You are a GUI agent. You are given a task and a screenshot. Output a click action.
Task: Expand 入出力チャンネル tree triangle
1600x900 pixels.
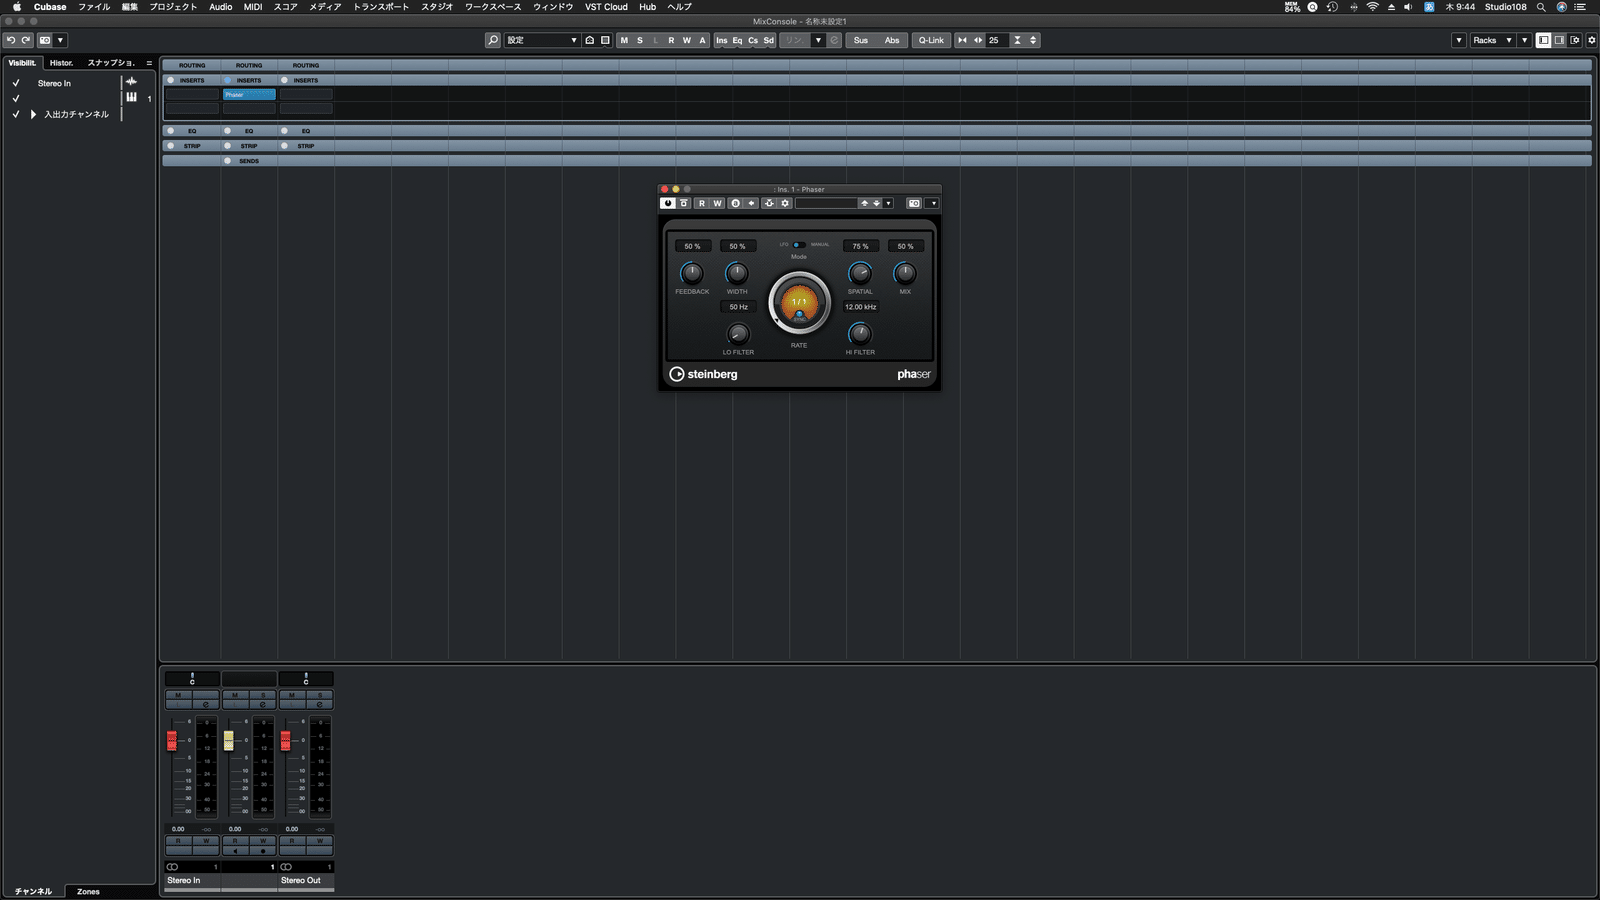coord(33,114)
